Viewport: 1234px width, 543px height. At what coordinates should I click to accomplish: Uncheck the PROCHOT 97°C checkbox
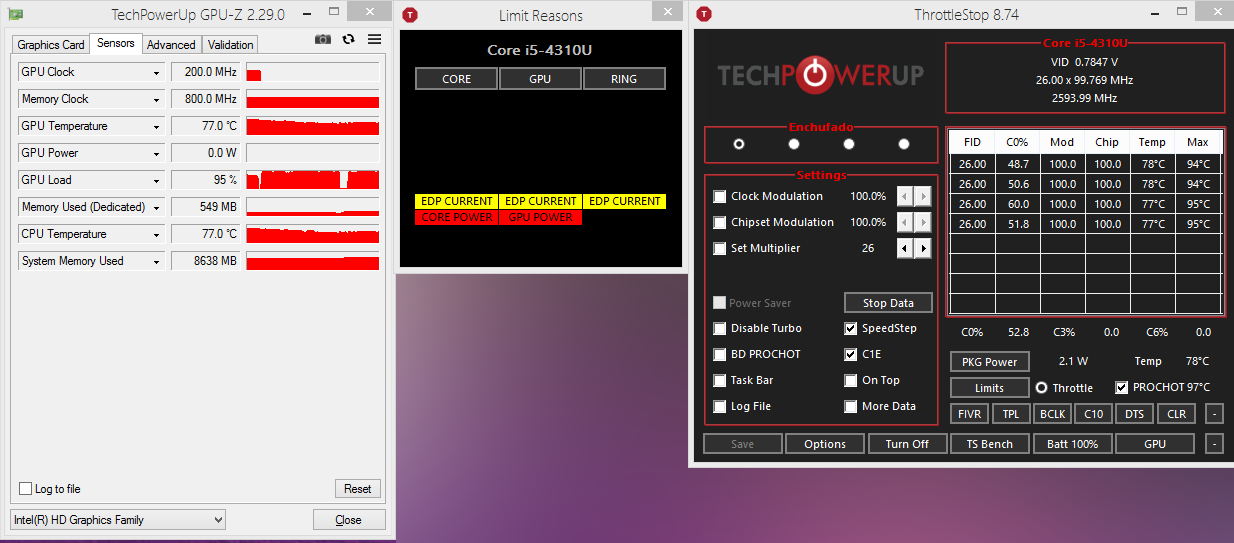[1121, 387]
